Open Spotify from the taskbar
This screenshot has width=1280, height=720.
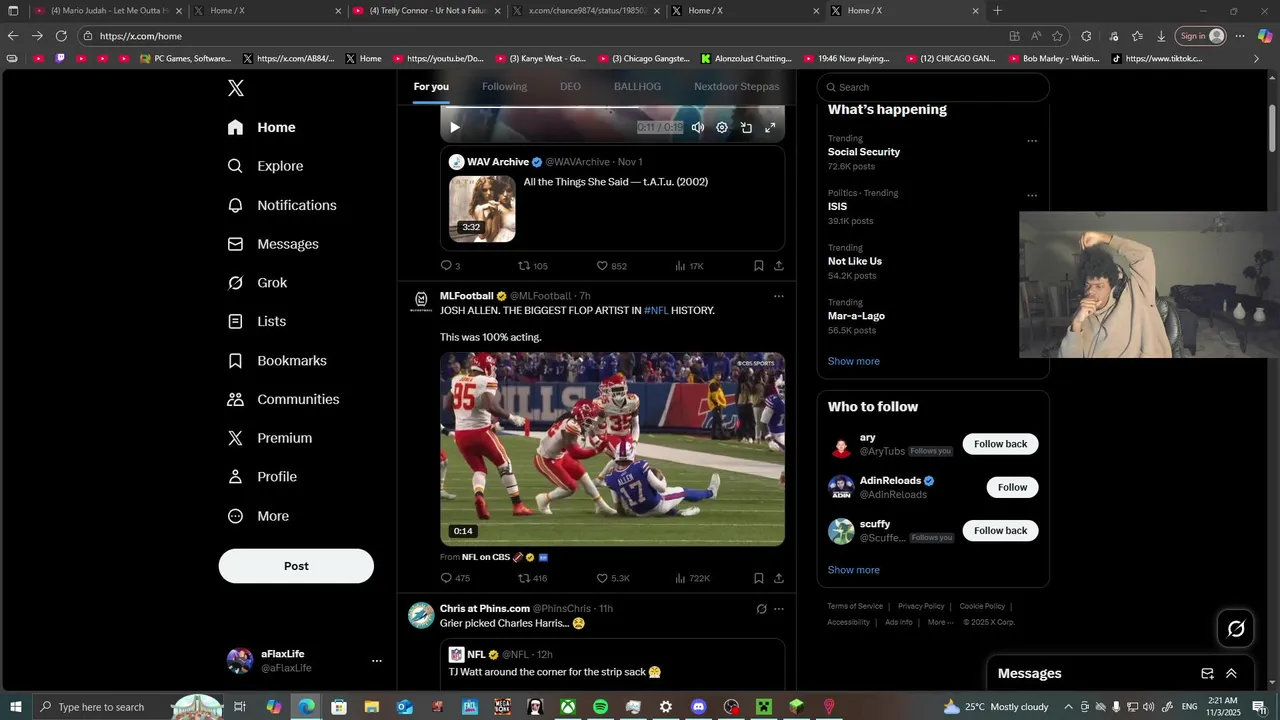[600, 707]
